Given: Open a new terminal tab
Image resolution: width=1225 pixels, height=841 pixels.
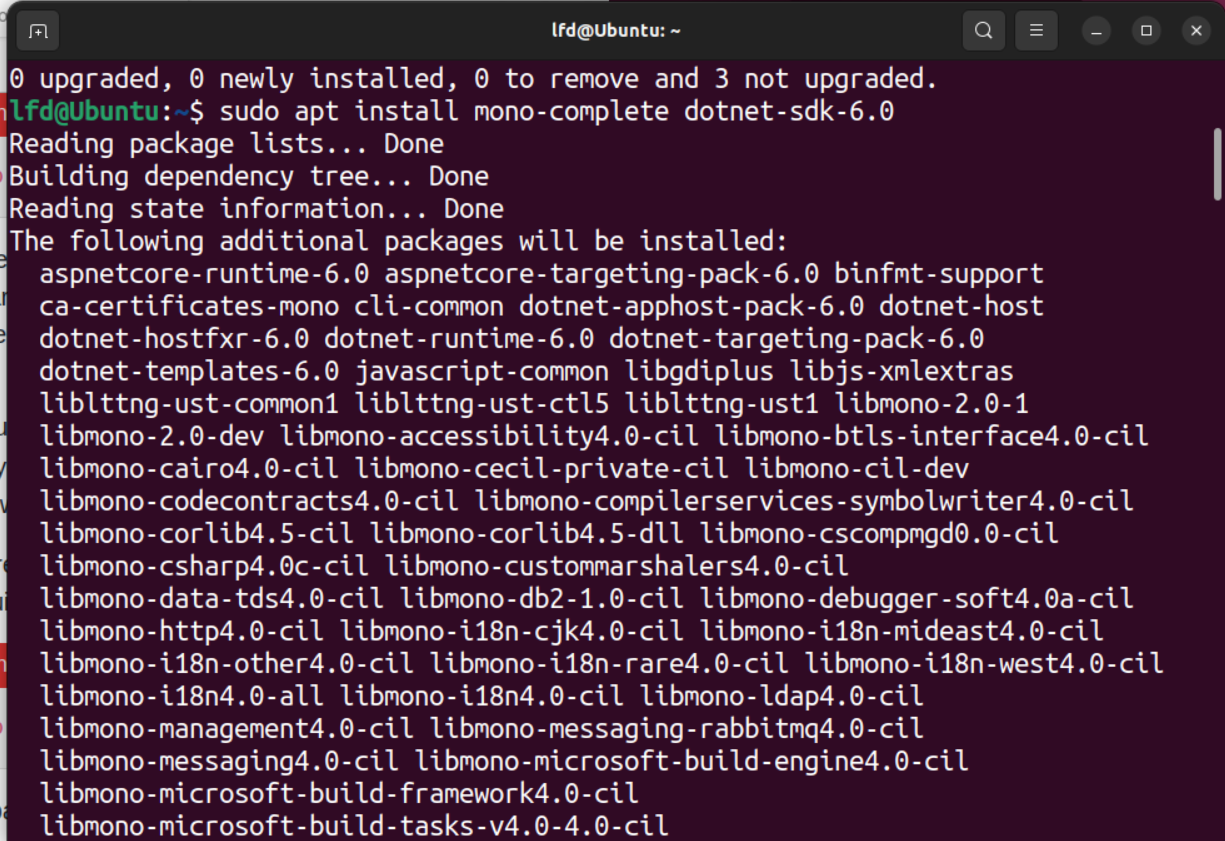Looking at the screenshot, I should click(x=38, y=31).
